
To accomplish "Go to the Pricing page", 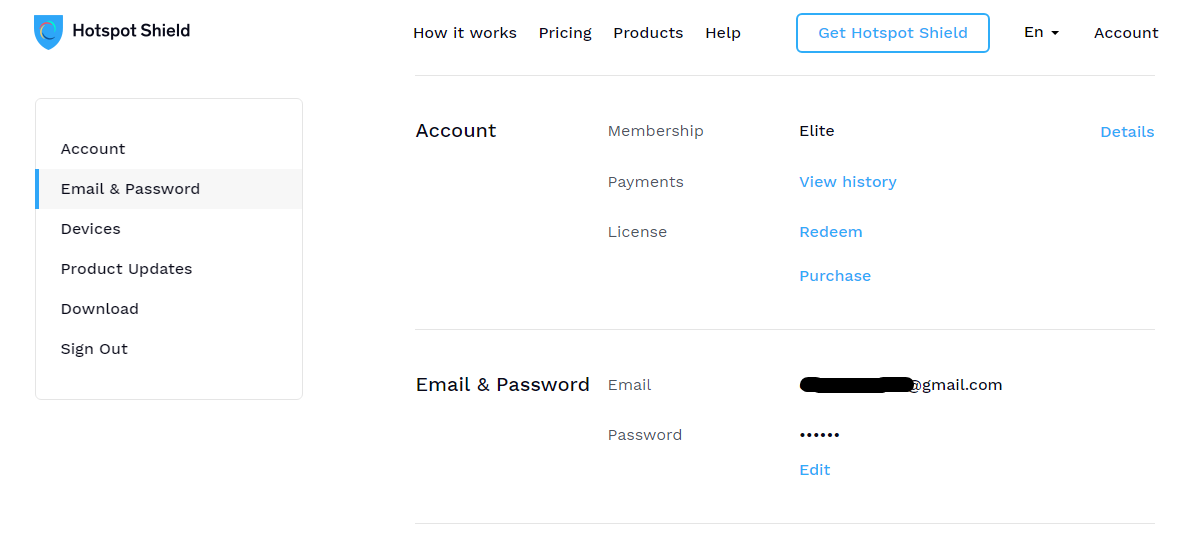I will pos(565,33).
